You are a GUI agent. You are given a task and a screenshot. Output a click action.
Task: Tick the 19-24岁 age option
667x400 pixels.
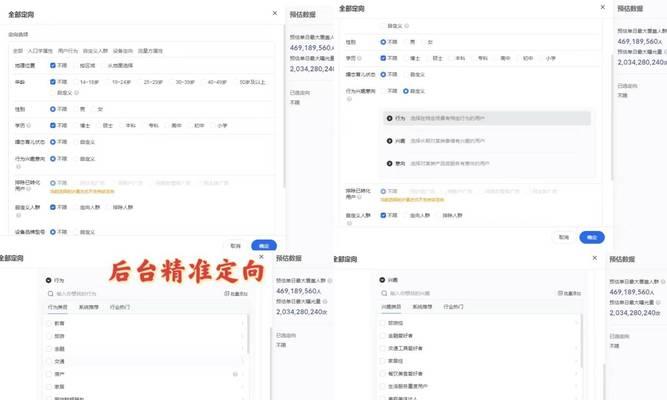pyautogui.click(x=108, y=82)
